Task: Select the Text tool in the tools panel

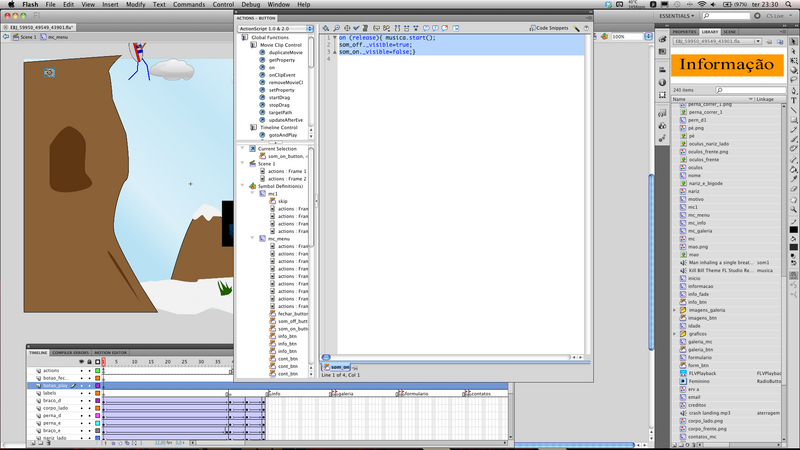Action: pyautogui.click(x=794, y=100)
